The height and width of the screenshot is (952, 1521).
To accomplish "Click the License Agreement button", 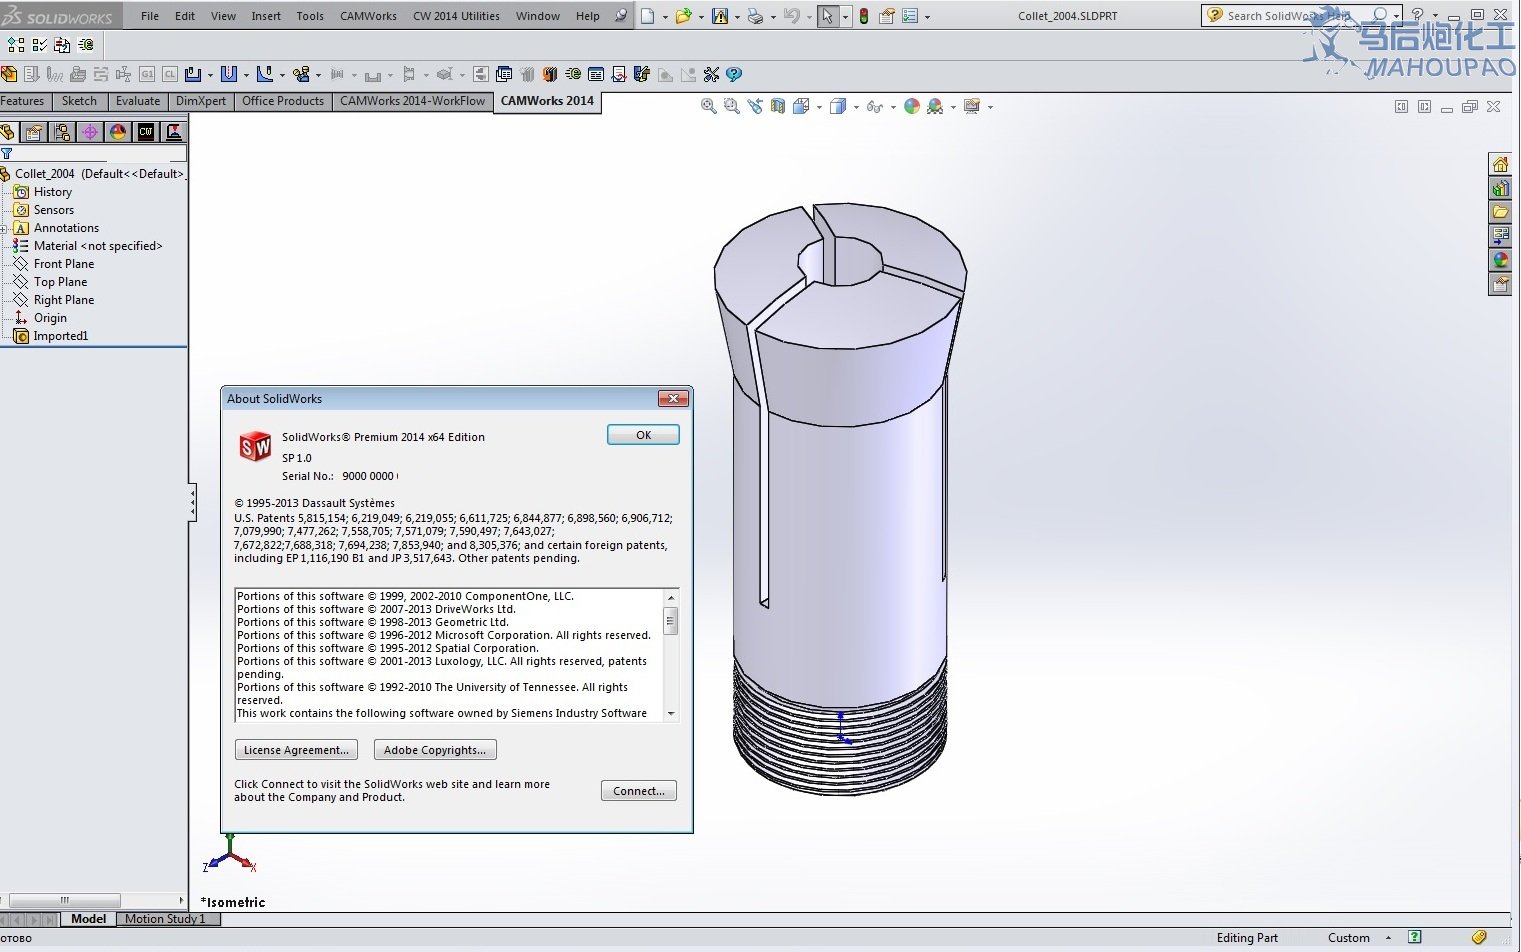I will pos(296,750).
